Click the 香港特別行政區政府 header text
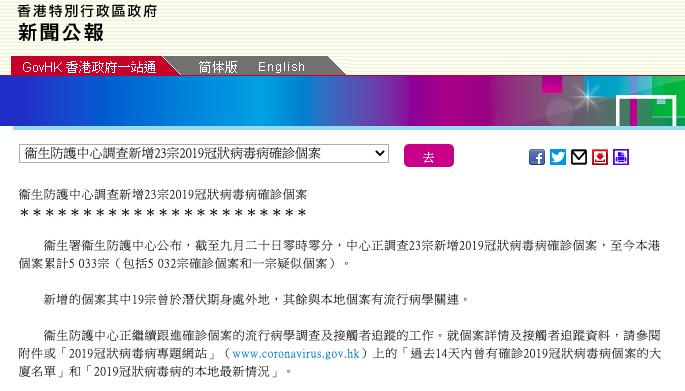685x391 pixels. point(87,11)
